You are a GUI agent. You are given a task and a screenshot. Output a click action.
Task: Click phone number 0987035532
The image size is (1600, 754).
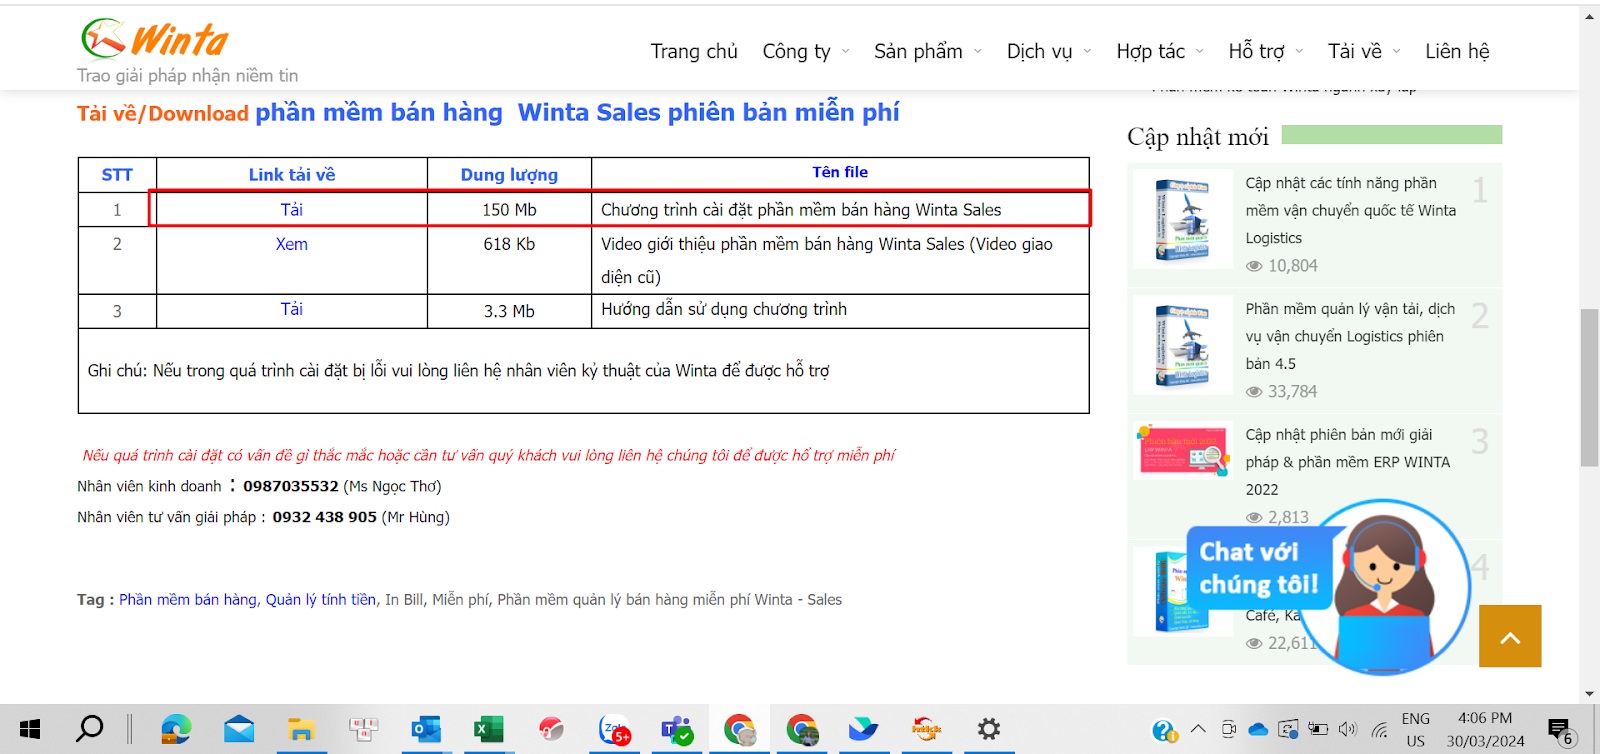coord(291,486)
